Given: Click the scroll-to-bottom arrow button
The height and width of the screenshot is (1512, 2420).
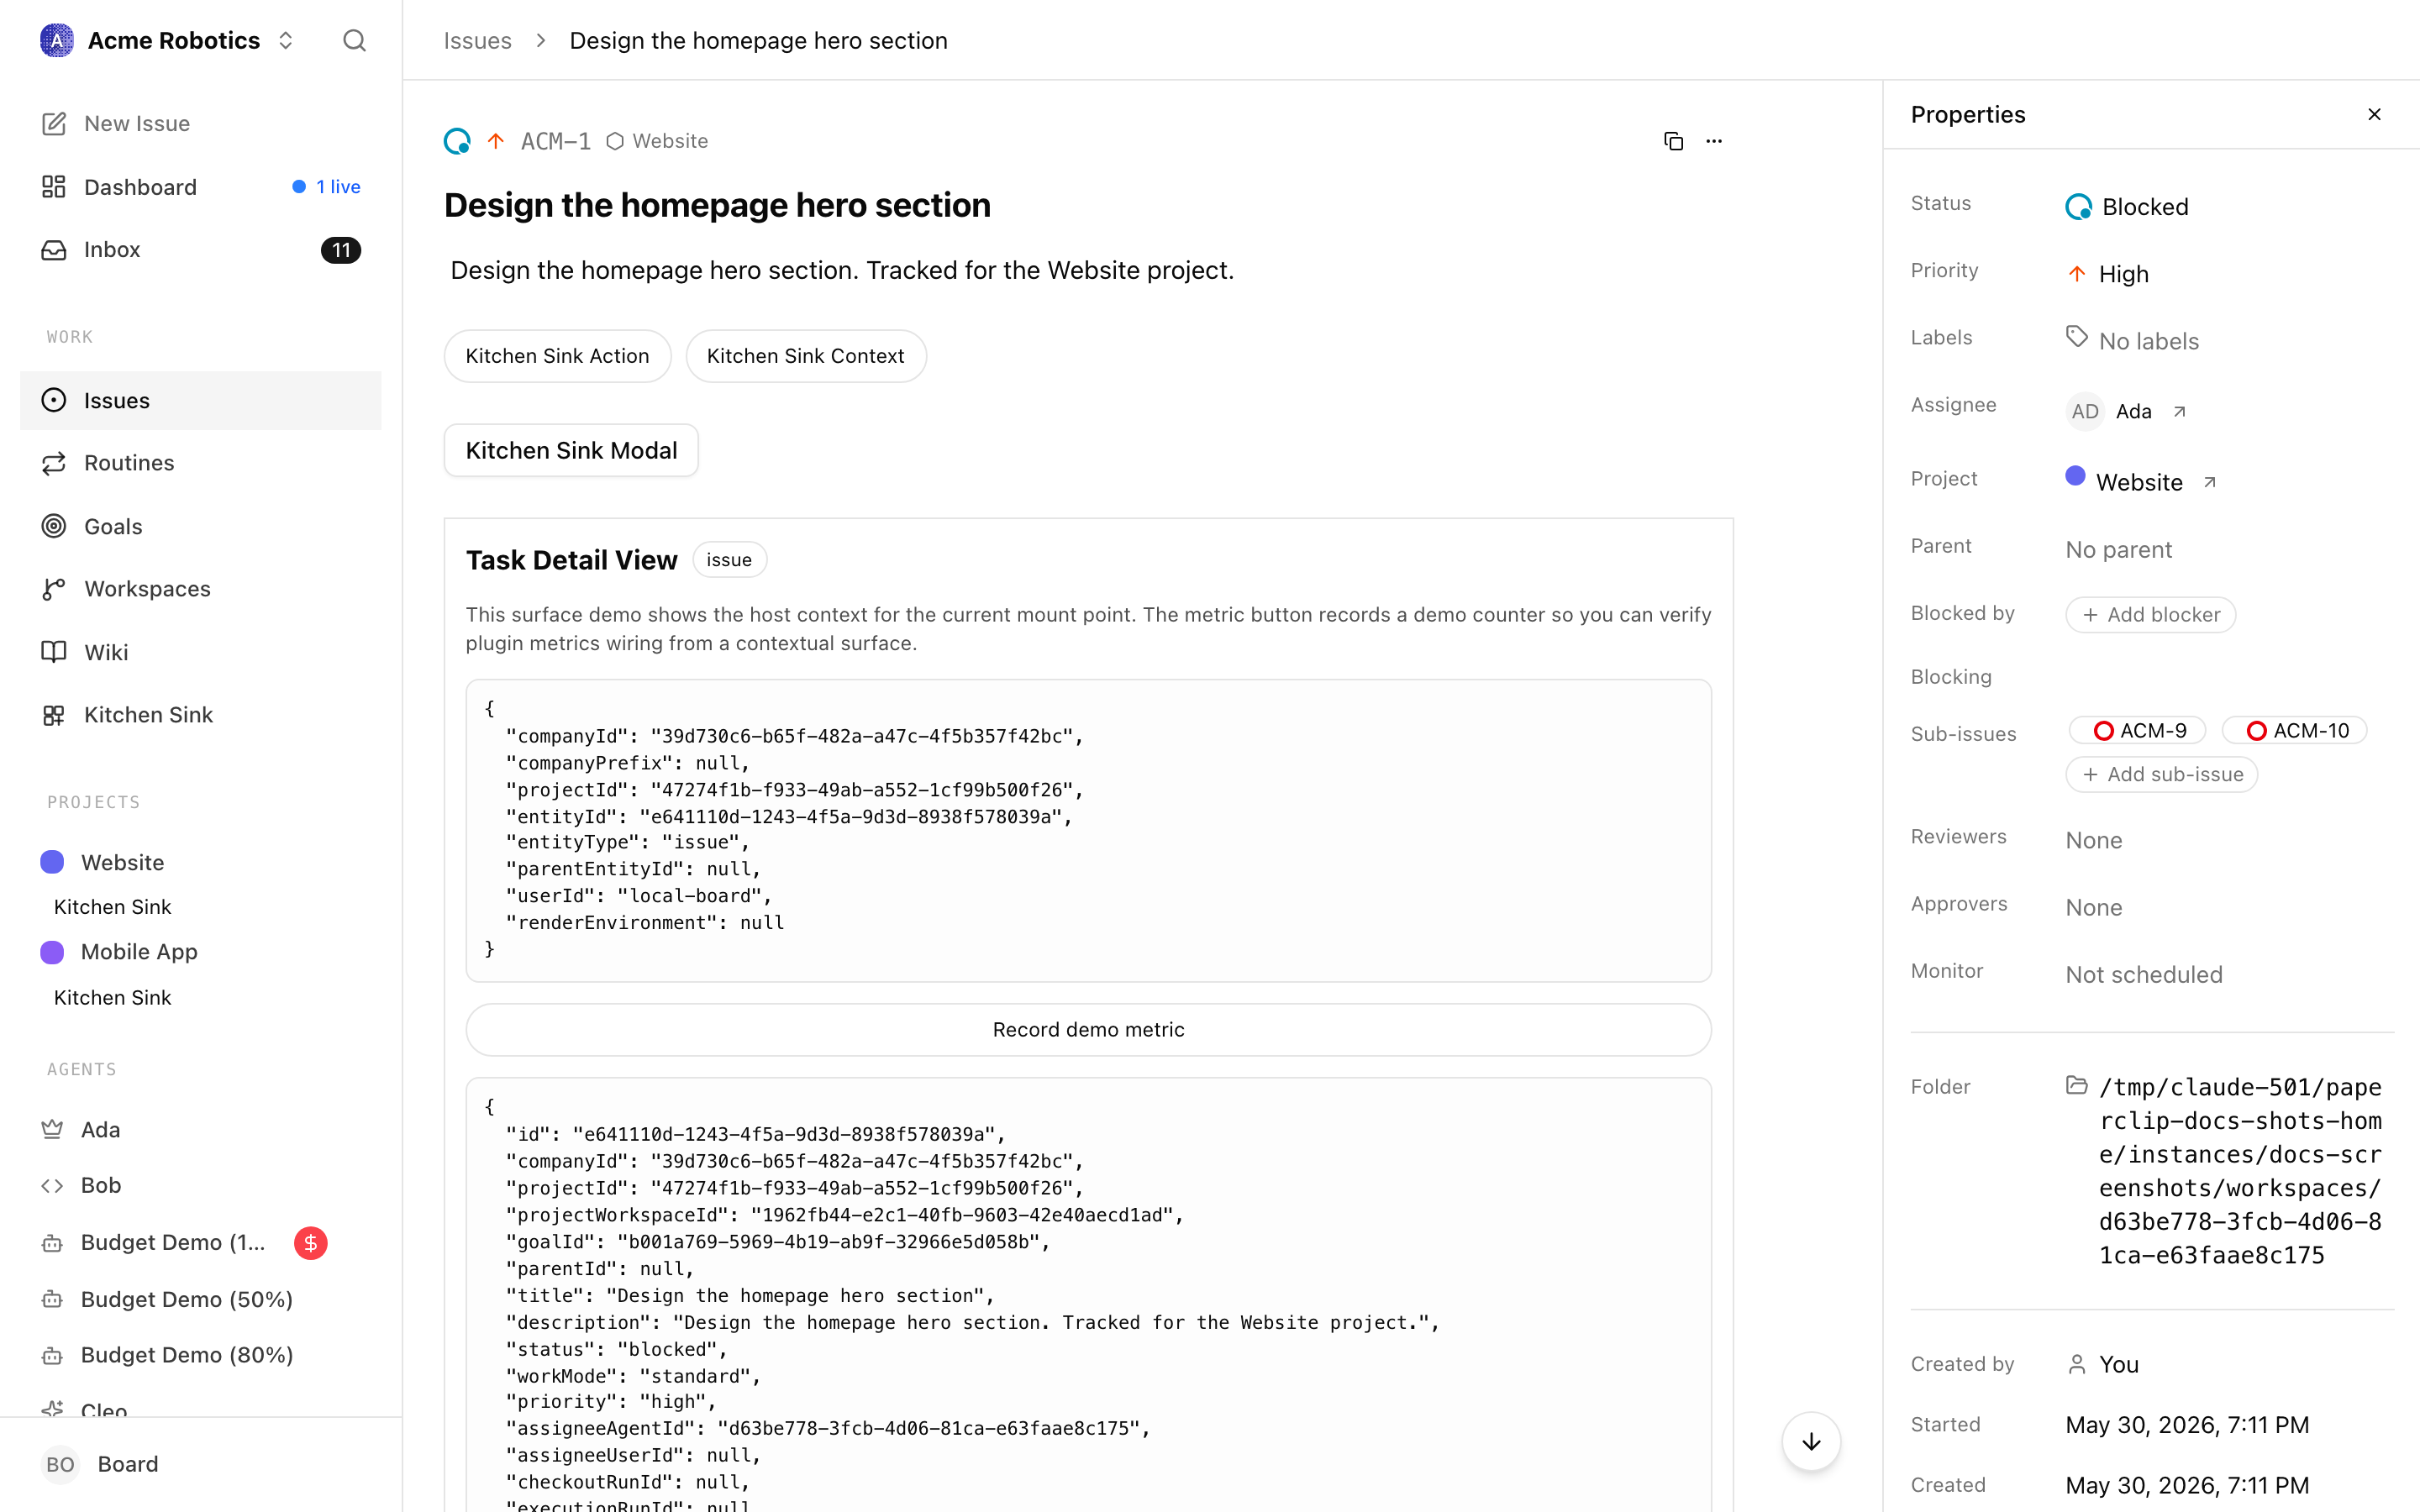Looking at the screenshot, I should pyautogui.click(x=1811, y=1441).
